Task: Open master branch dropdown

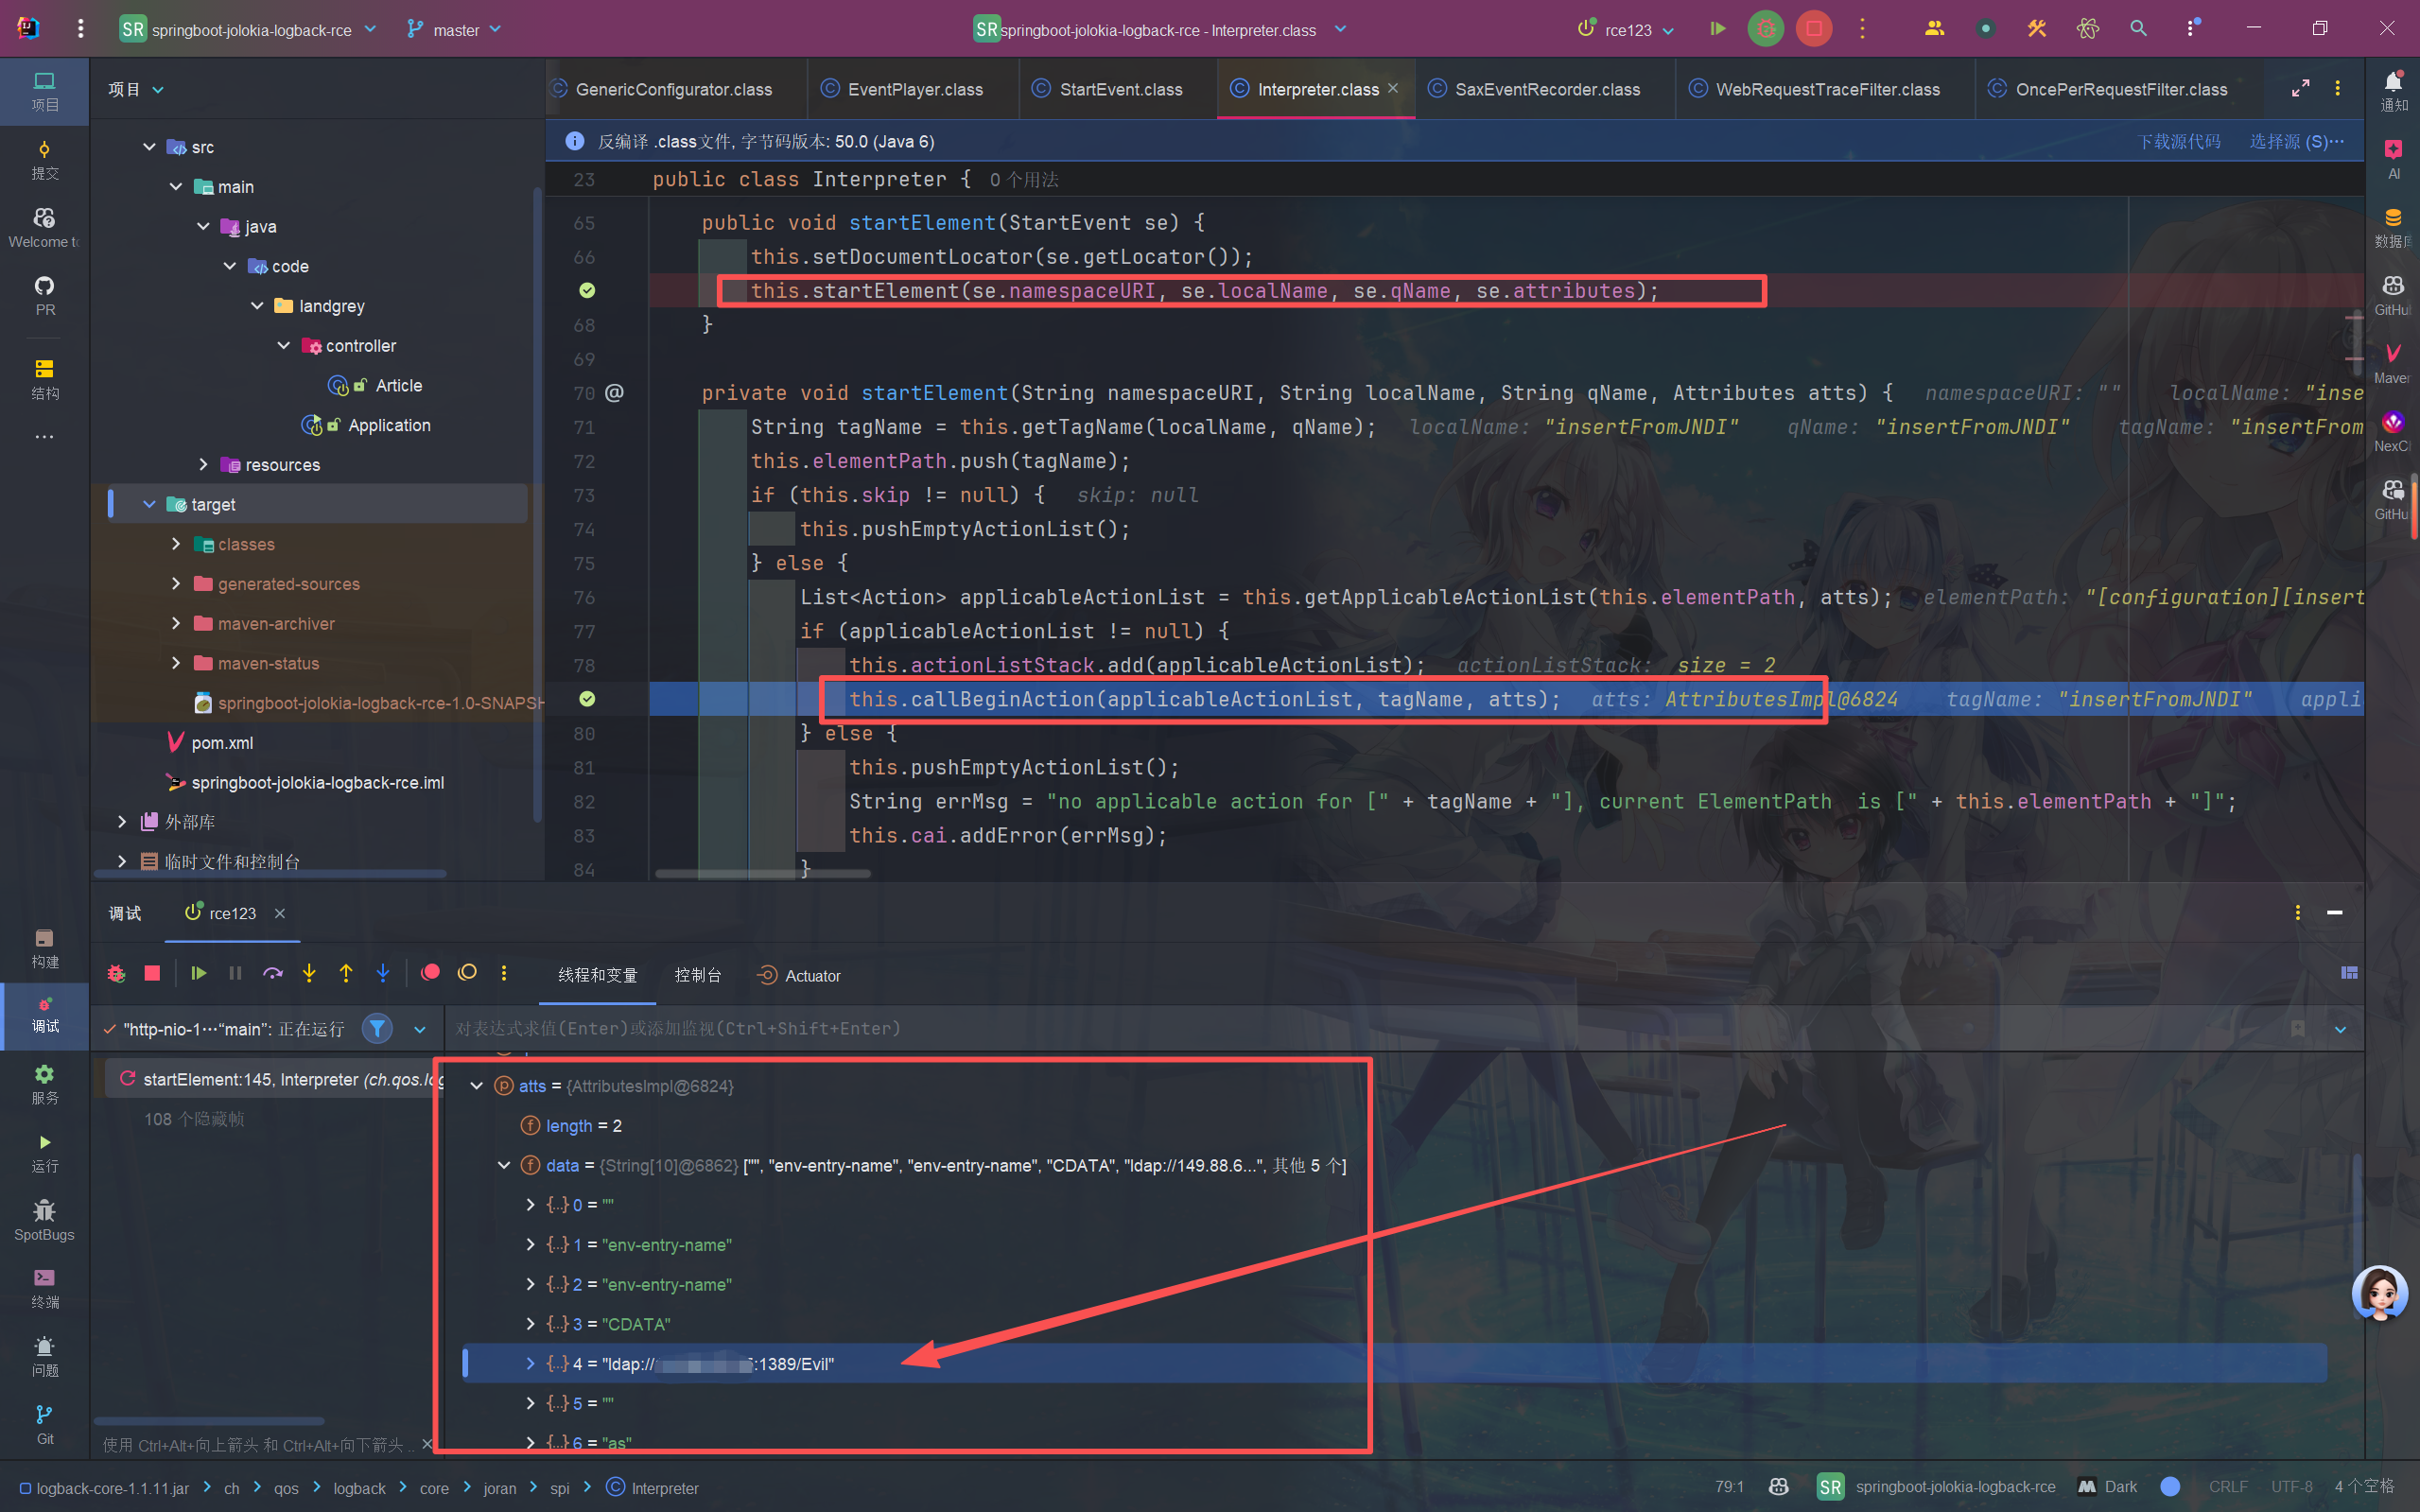Action: click(x=455, y=30)
